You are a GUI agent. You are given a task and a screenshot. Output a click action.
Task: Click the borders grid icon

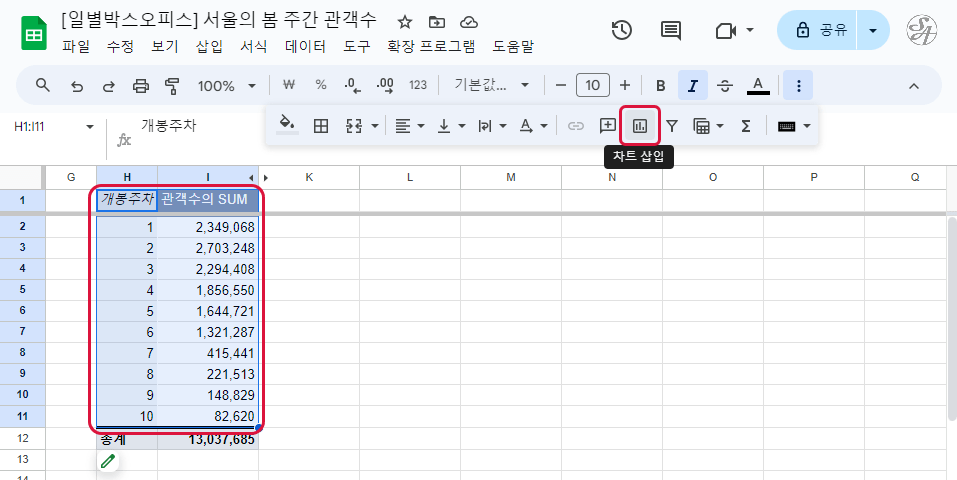pos(321,126)
